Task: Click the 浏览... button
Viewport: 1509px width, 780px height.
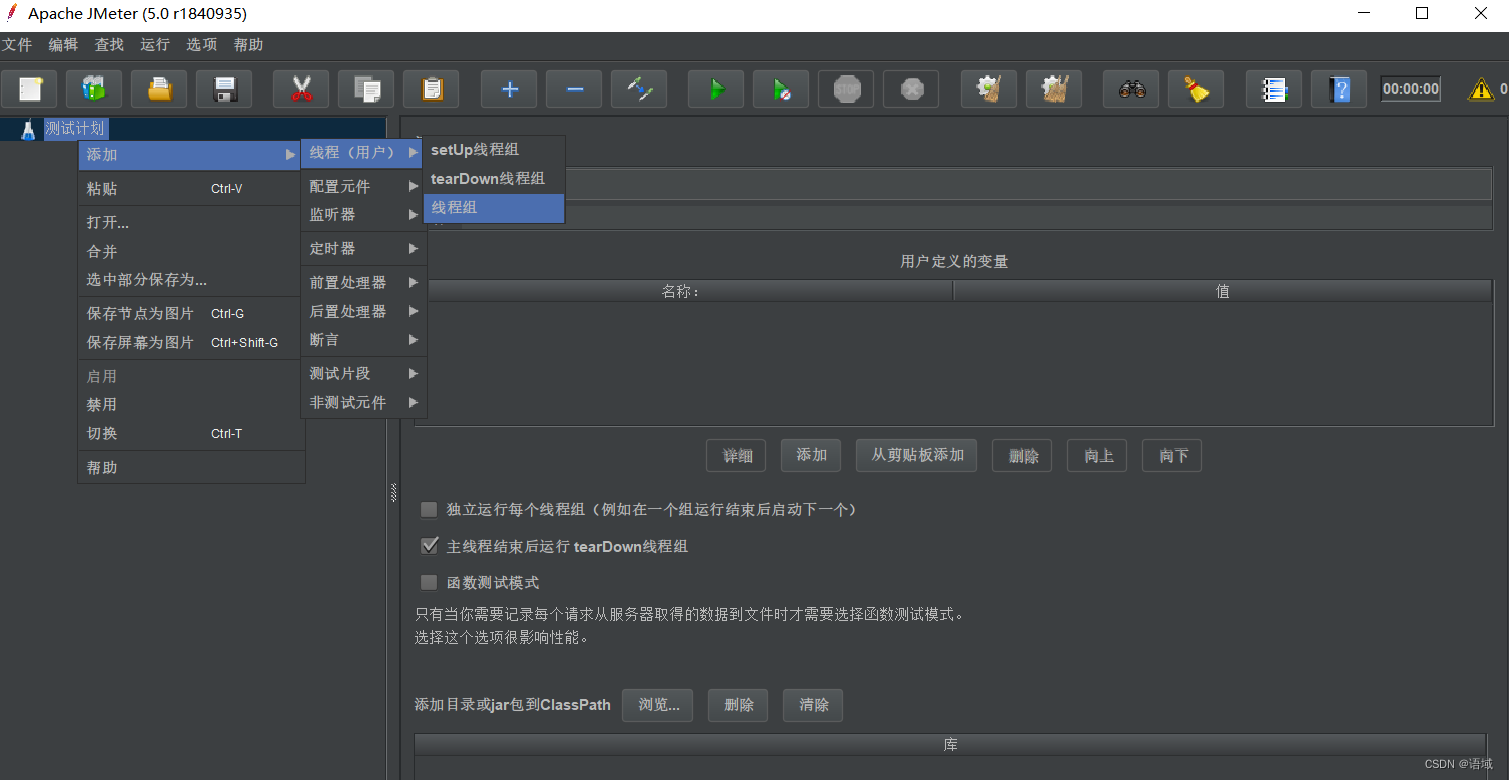Action: coord(658,705)
